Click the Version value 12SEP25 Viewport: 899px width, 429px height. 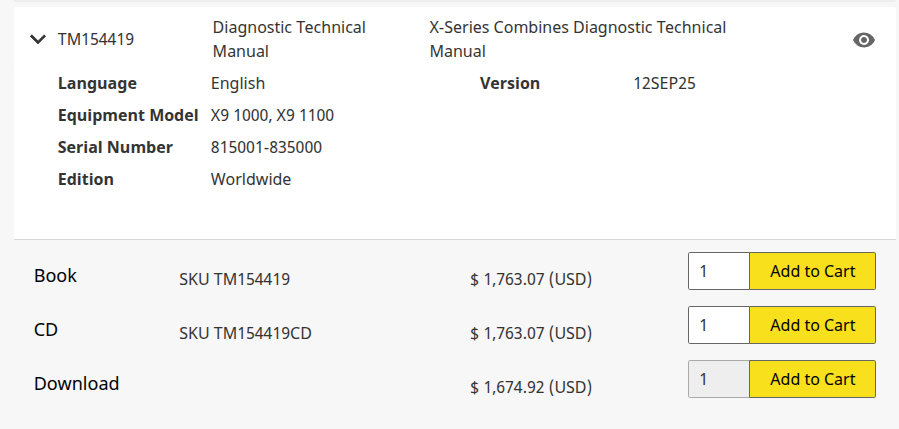(665, 84)
